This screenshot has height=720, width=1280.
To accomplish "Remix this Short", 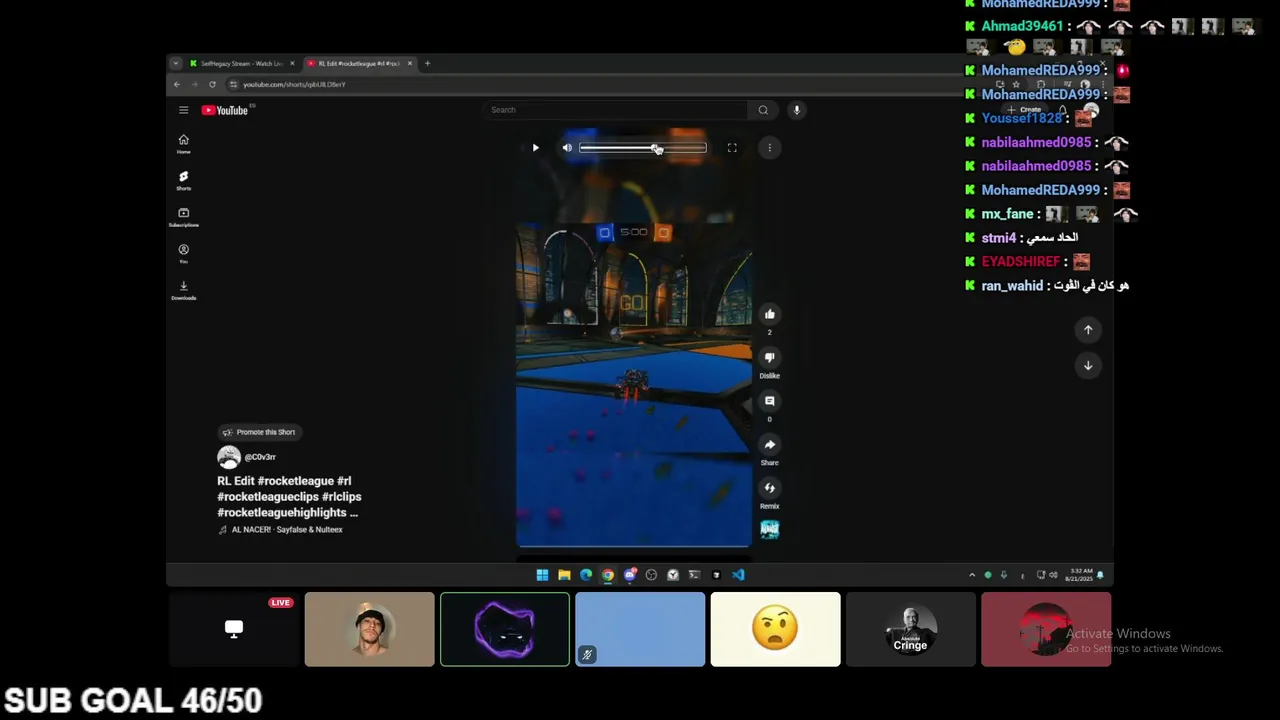I will pyautogui.click(x=769, y=488).
